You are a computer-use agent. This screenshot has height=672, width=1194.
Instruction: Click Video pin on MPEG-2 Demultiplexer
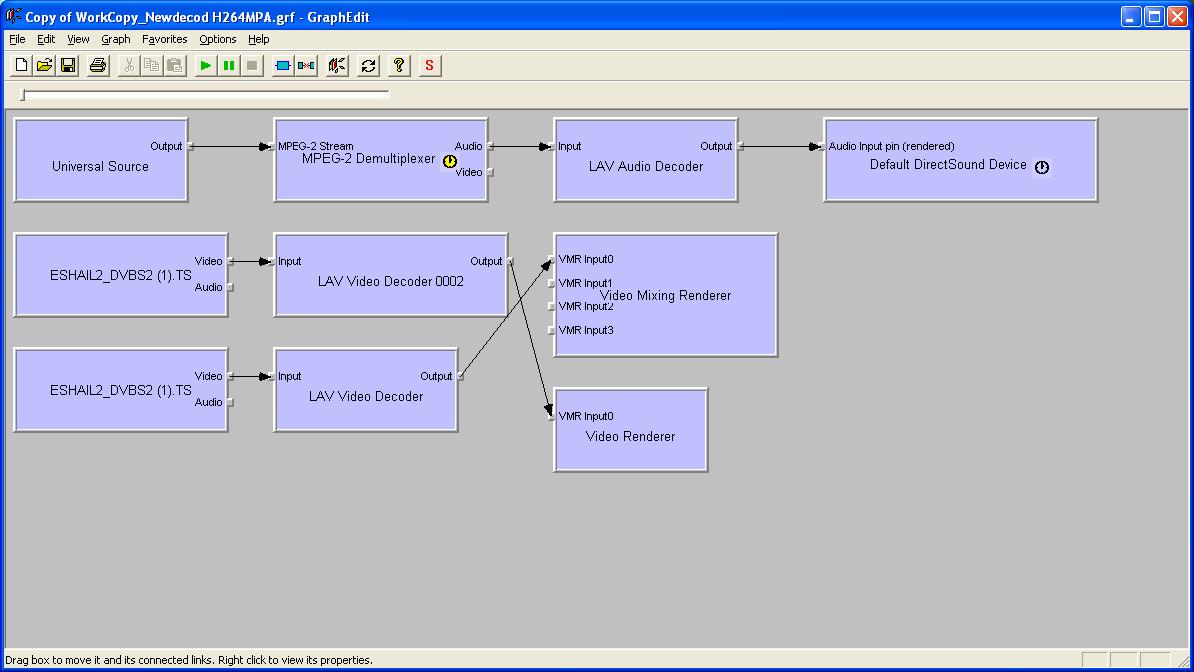click(x=490, y=172)
